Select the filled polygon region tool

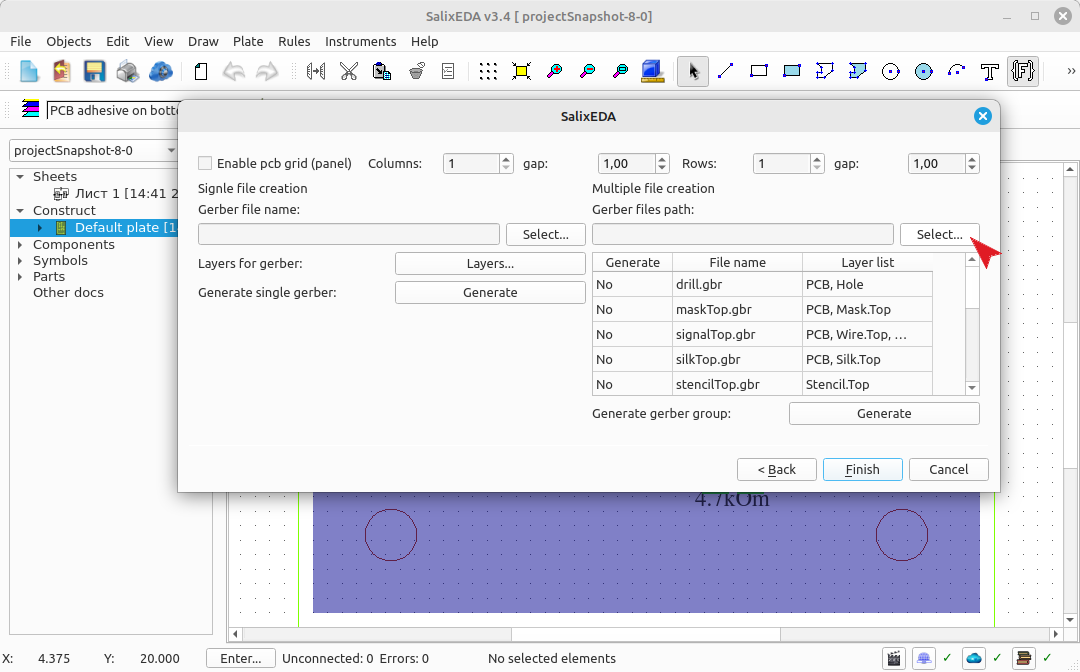tap(858, 72)
